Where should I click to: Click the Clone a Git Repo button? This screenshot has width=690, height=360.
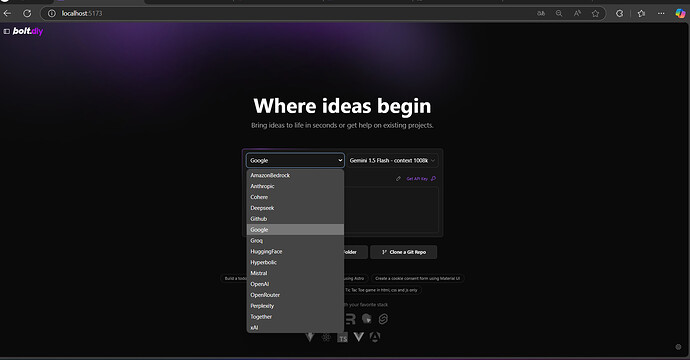(x=404, y=252)
